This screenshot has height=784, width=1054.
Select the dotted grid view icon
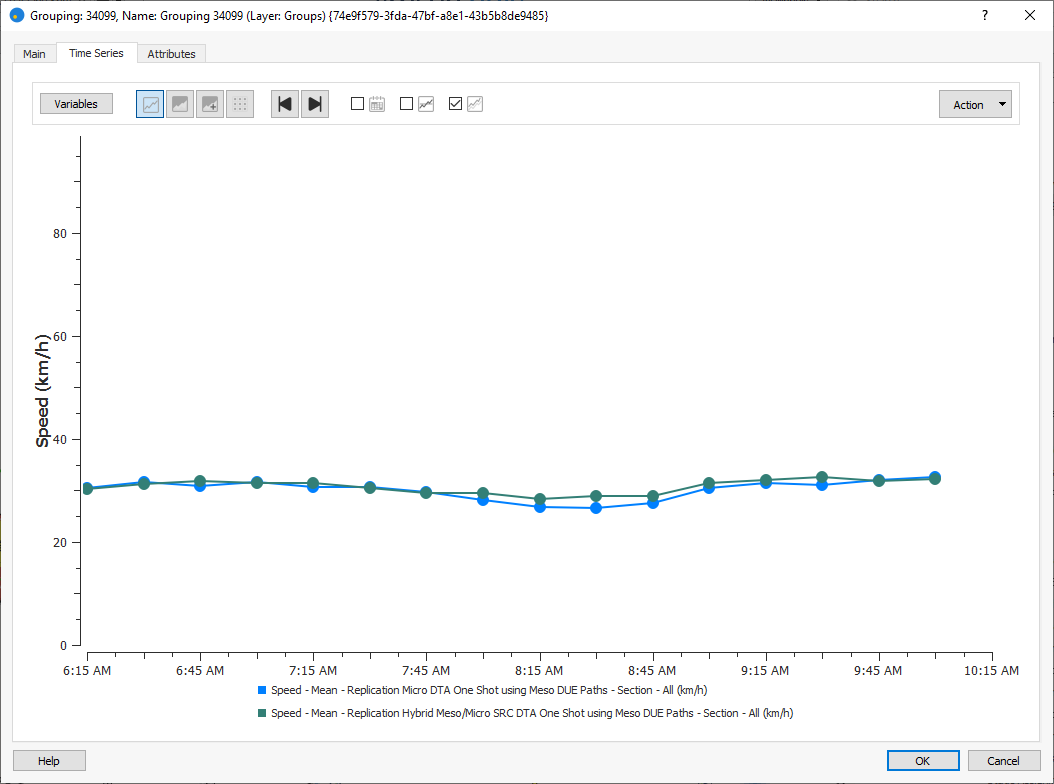240,104
